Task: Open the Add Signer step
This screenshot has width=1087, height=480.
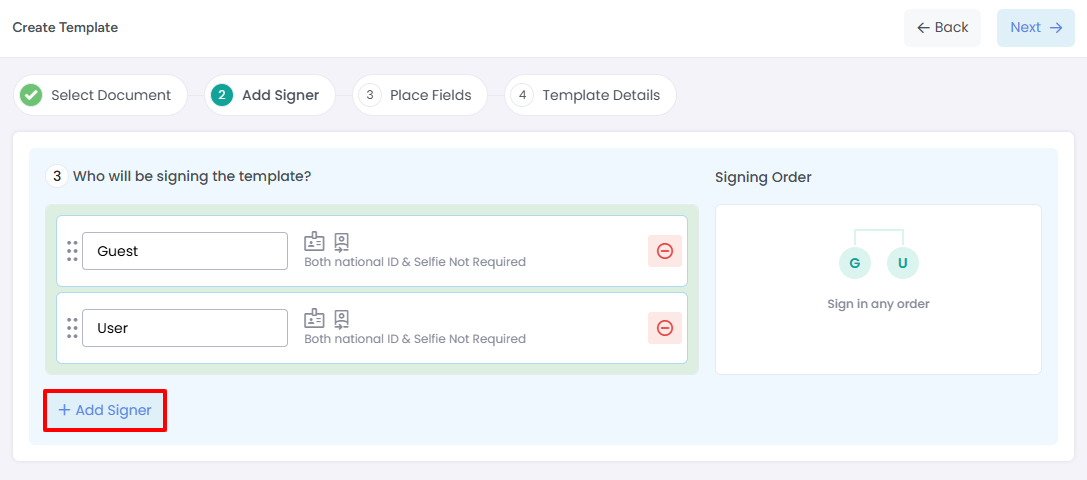Action: 270,95
